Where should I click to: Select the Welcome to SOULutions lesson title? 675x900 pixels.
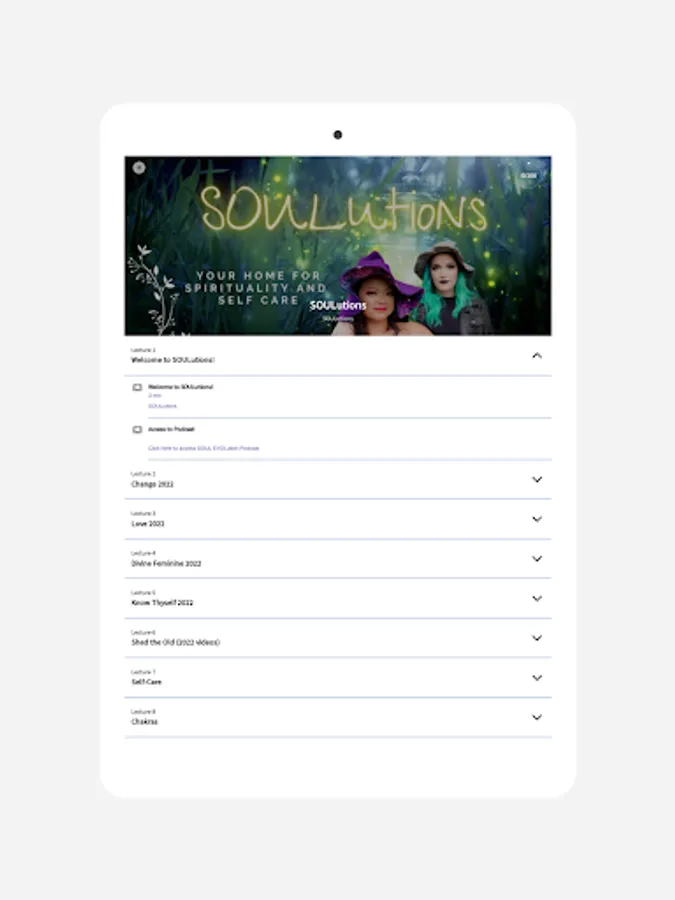[181, 387]
